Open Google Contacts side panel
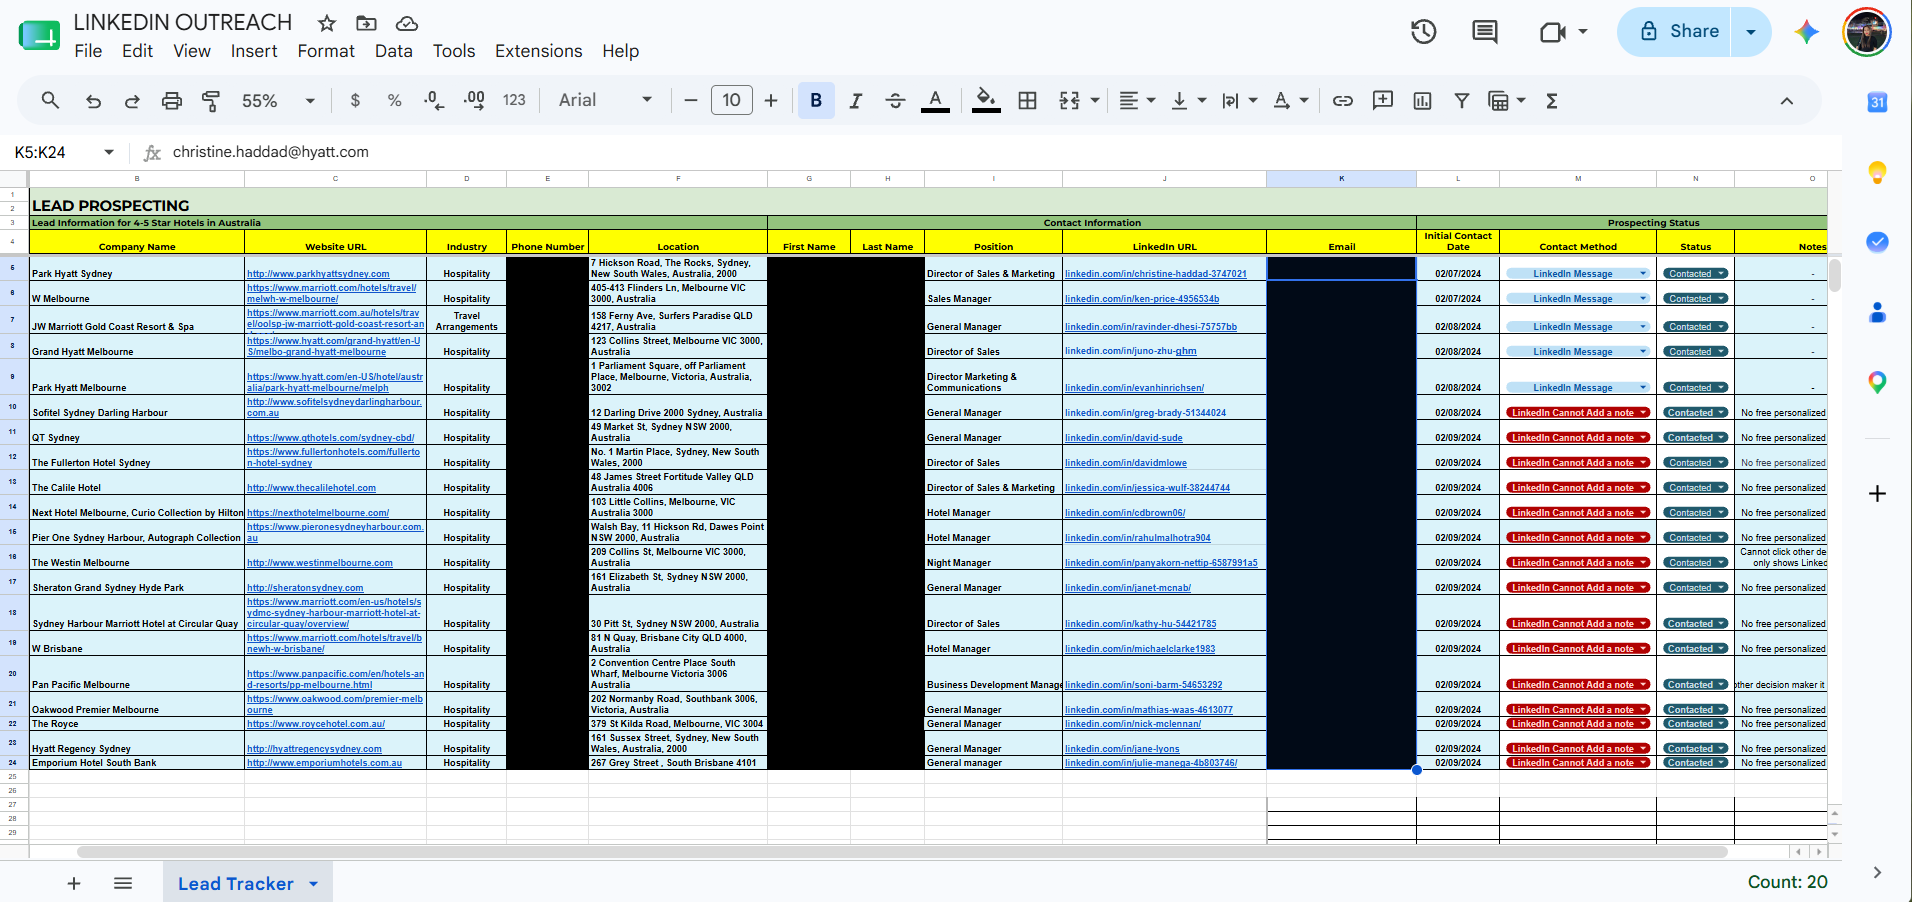The image size is (1912, 902). coord(1877,312)
